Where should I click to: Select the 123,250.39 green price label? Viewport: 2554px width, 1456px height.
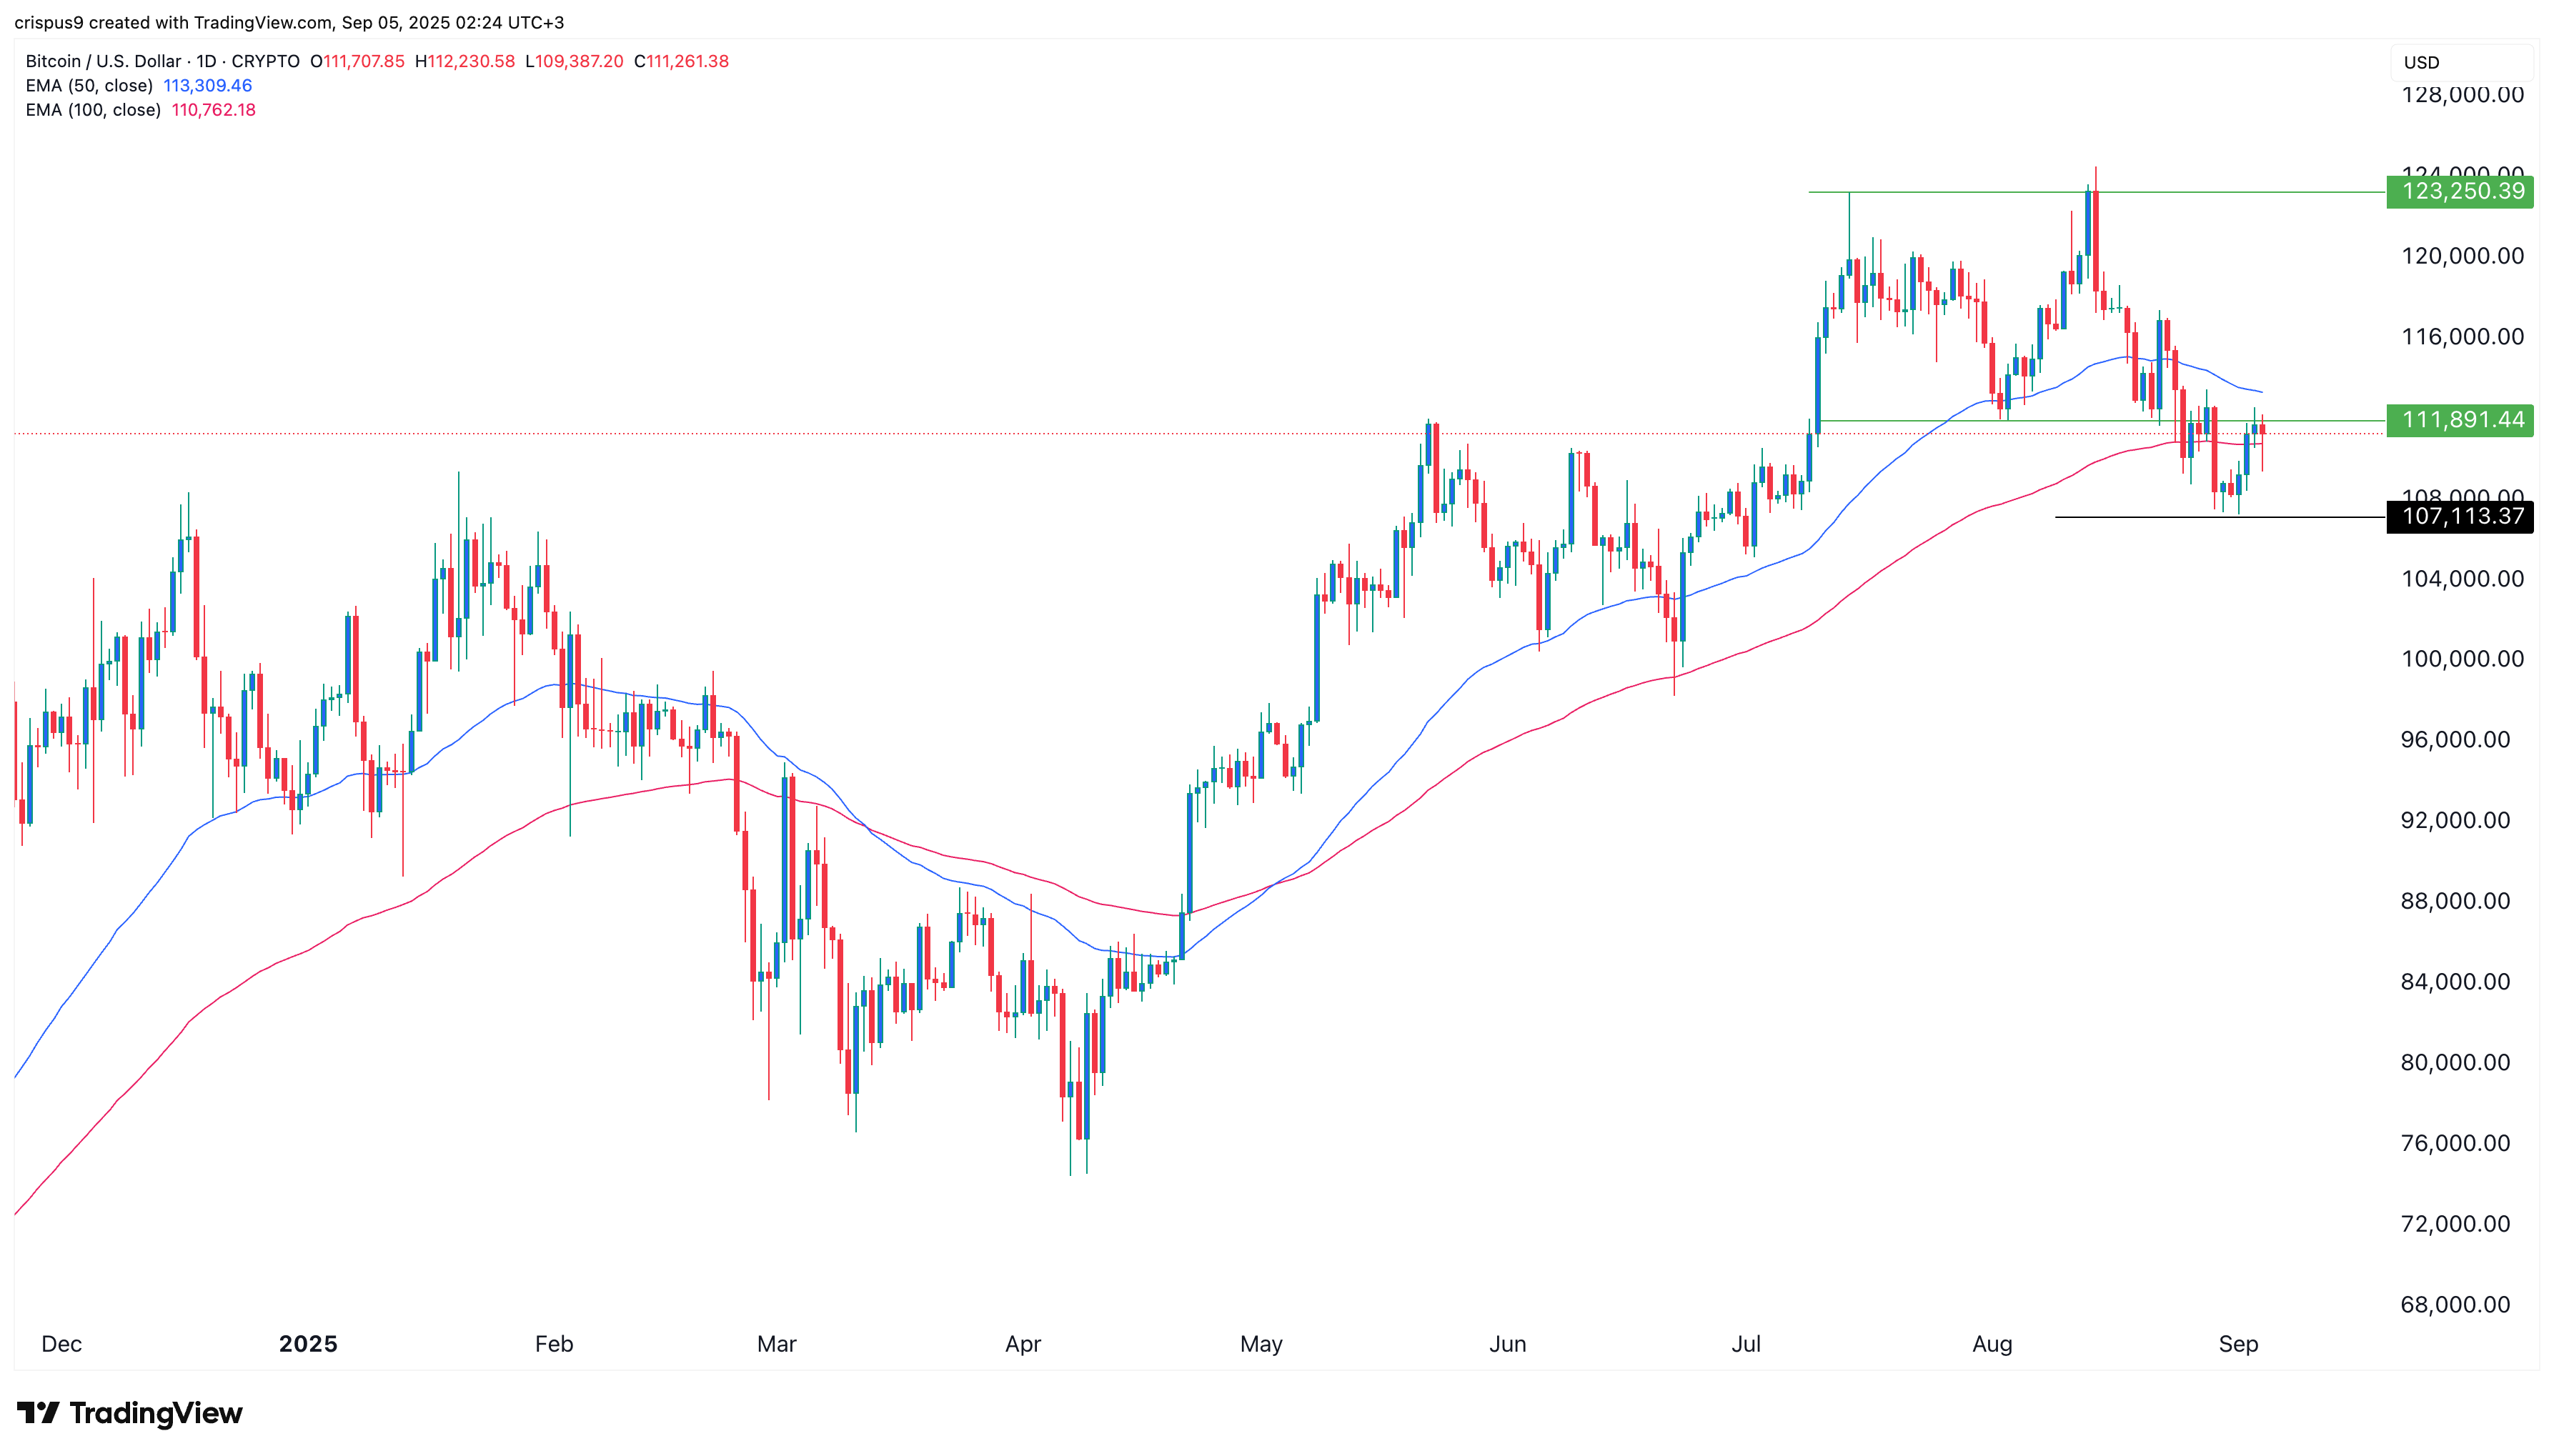click(x=2459, y=191)
